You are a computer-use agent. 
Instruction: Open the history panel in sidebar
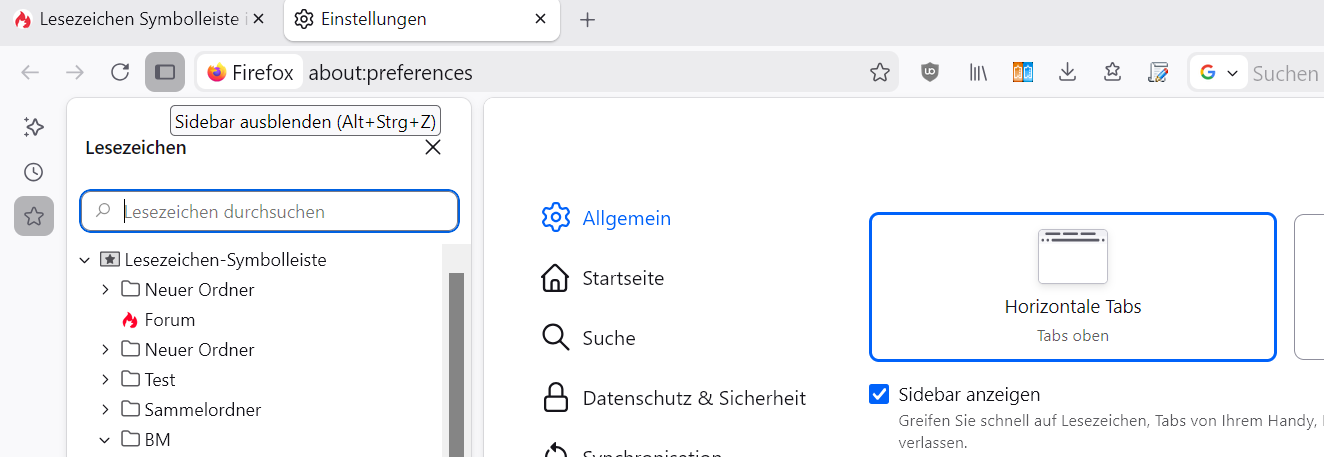coord(34,172)
